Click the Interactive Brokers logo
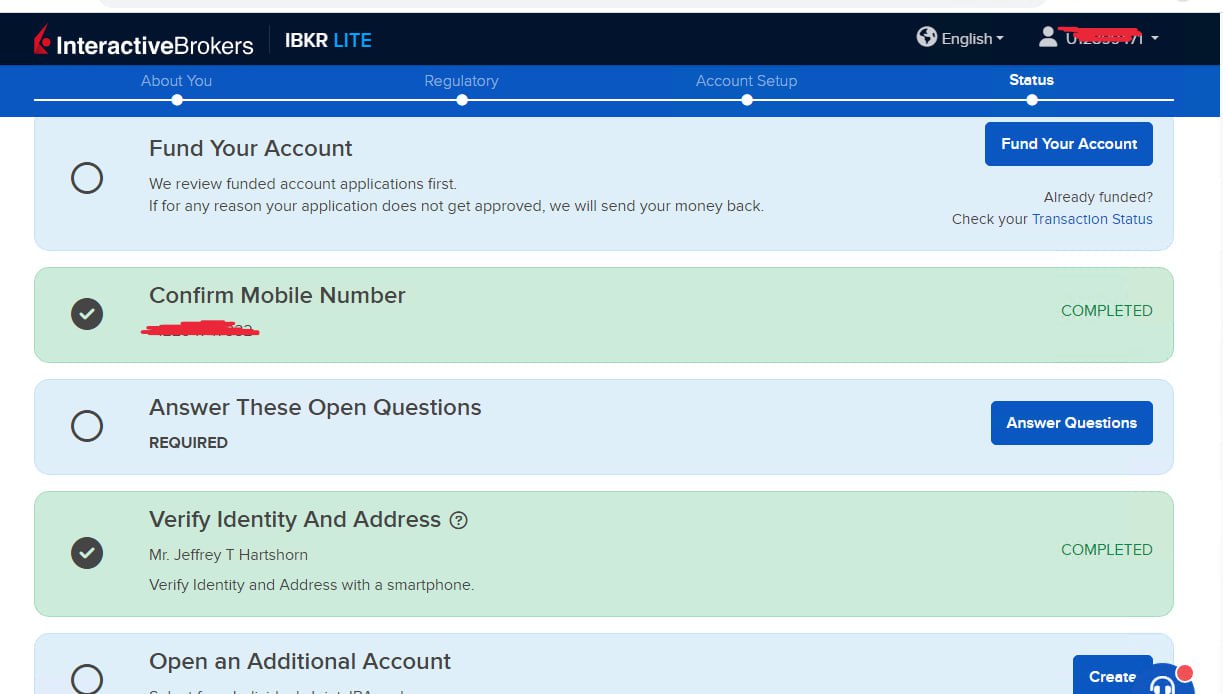 tap(144, 42)
